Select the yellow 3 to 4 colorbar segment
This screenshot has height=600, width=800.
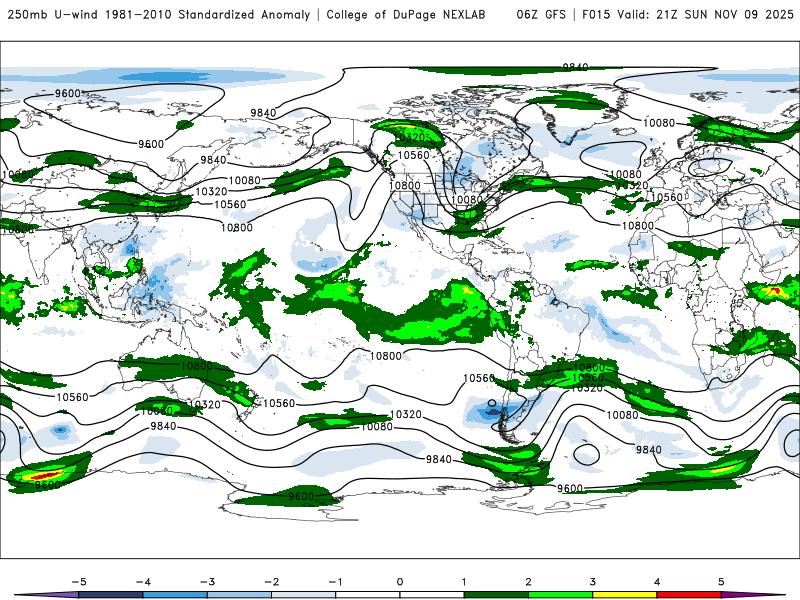click(x=625, y=595)
